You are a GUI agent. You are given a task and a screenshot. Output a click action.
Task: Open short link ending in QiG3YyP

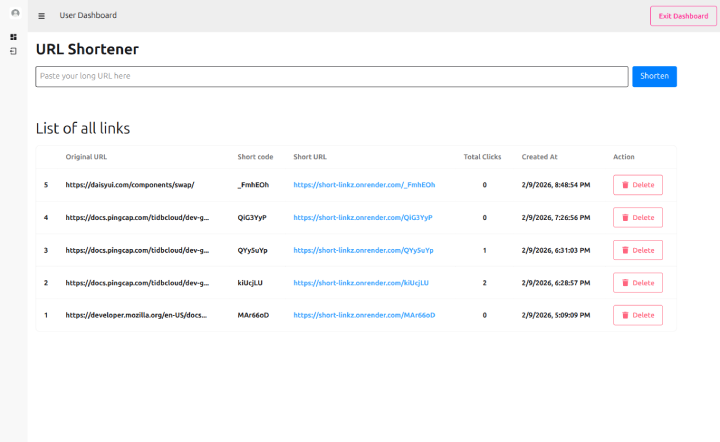click(363, 217)
